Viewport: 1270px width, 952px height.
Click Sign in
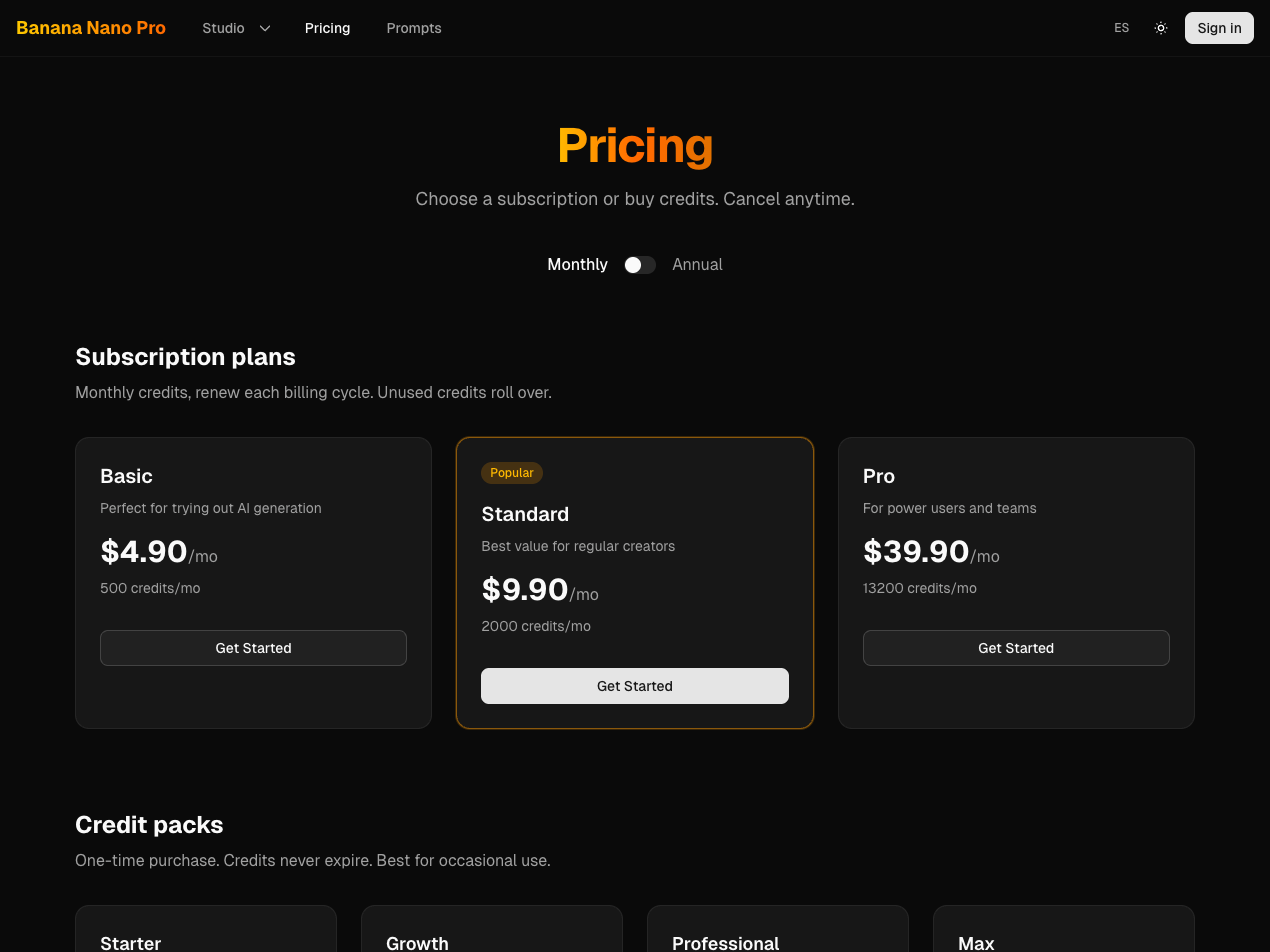(1218, 28)
